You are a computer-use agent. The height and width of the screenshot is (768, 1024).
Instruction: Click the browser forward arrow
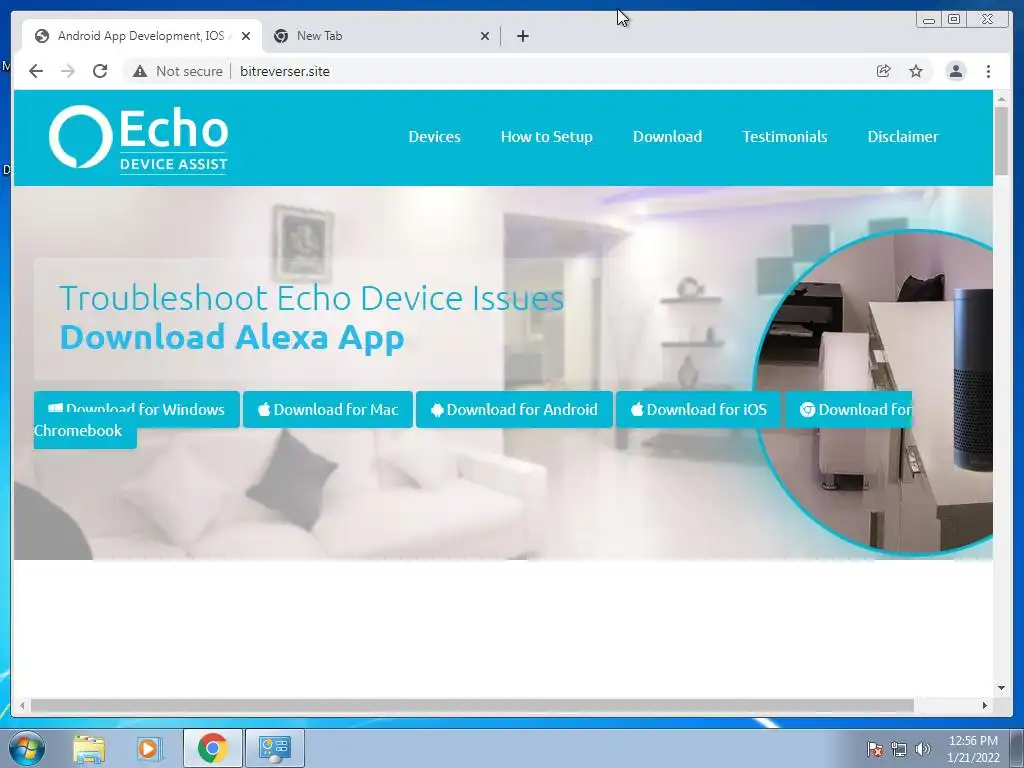point(68,71)
